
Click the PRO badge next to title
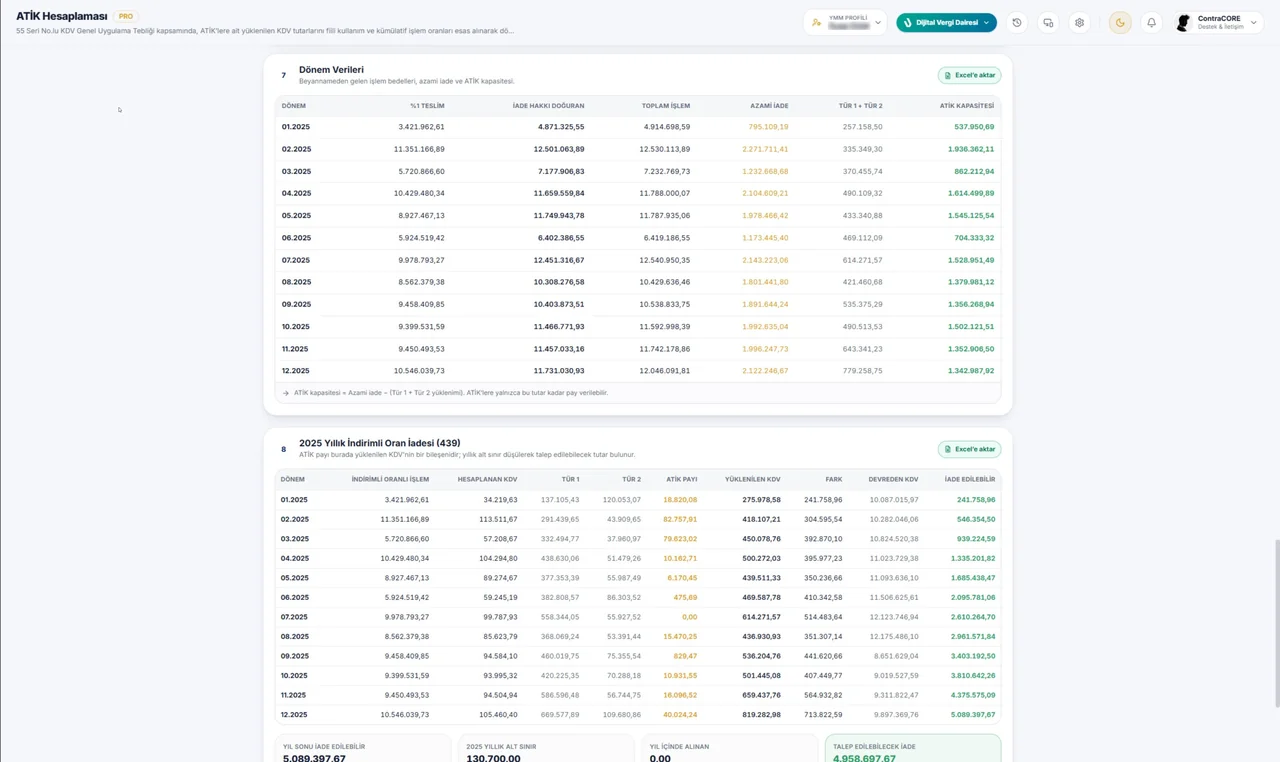pos(125,16)
